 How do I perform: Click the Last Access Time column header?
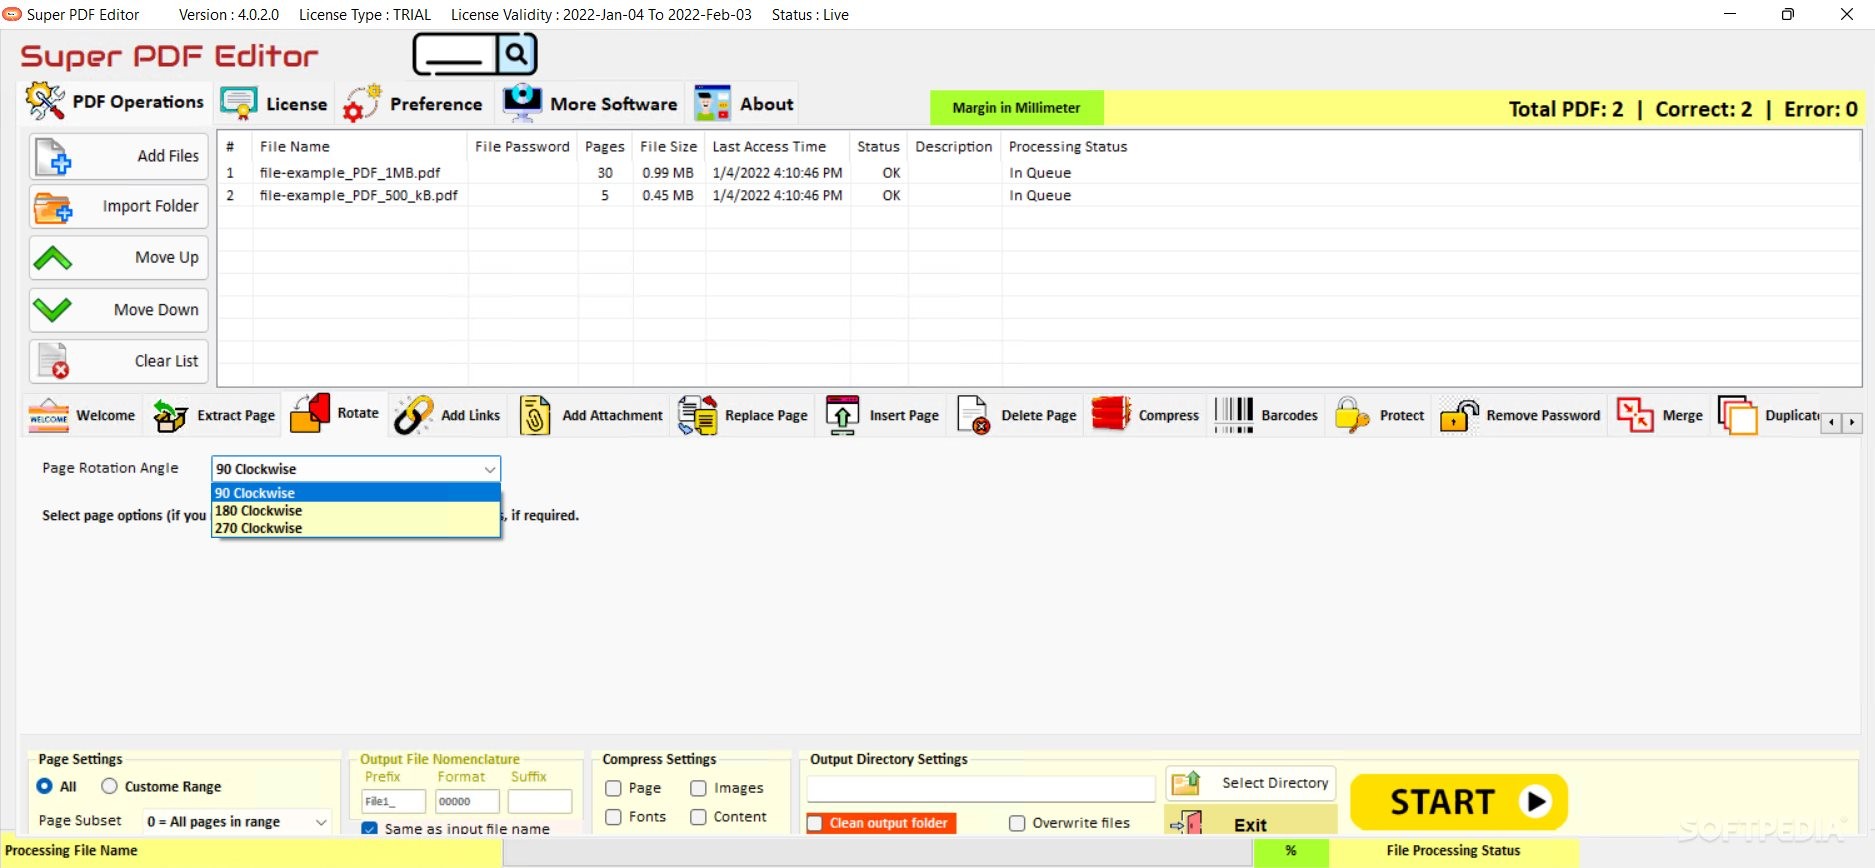[x=778, y=147]
